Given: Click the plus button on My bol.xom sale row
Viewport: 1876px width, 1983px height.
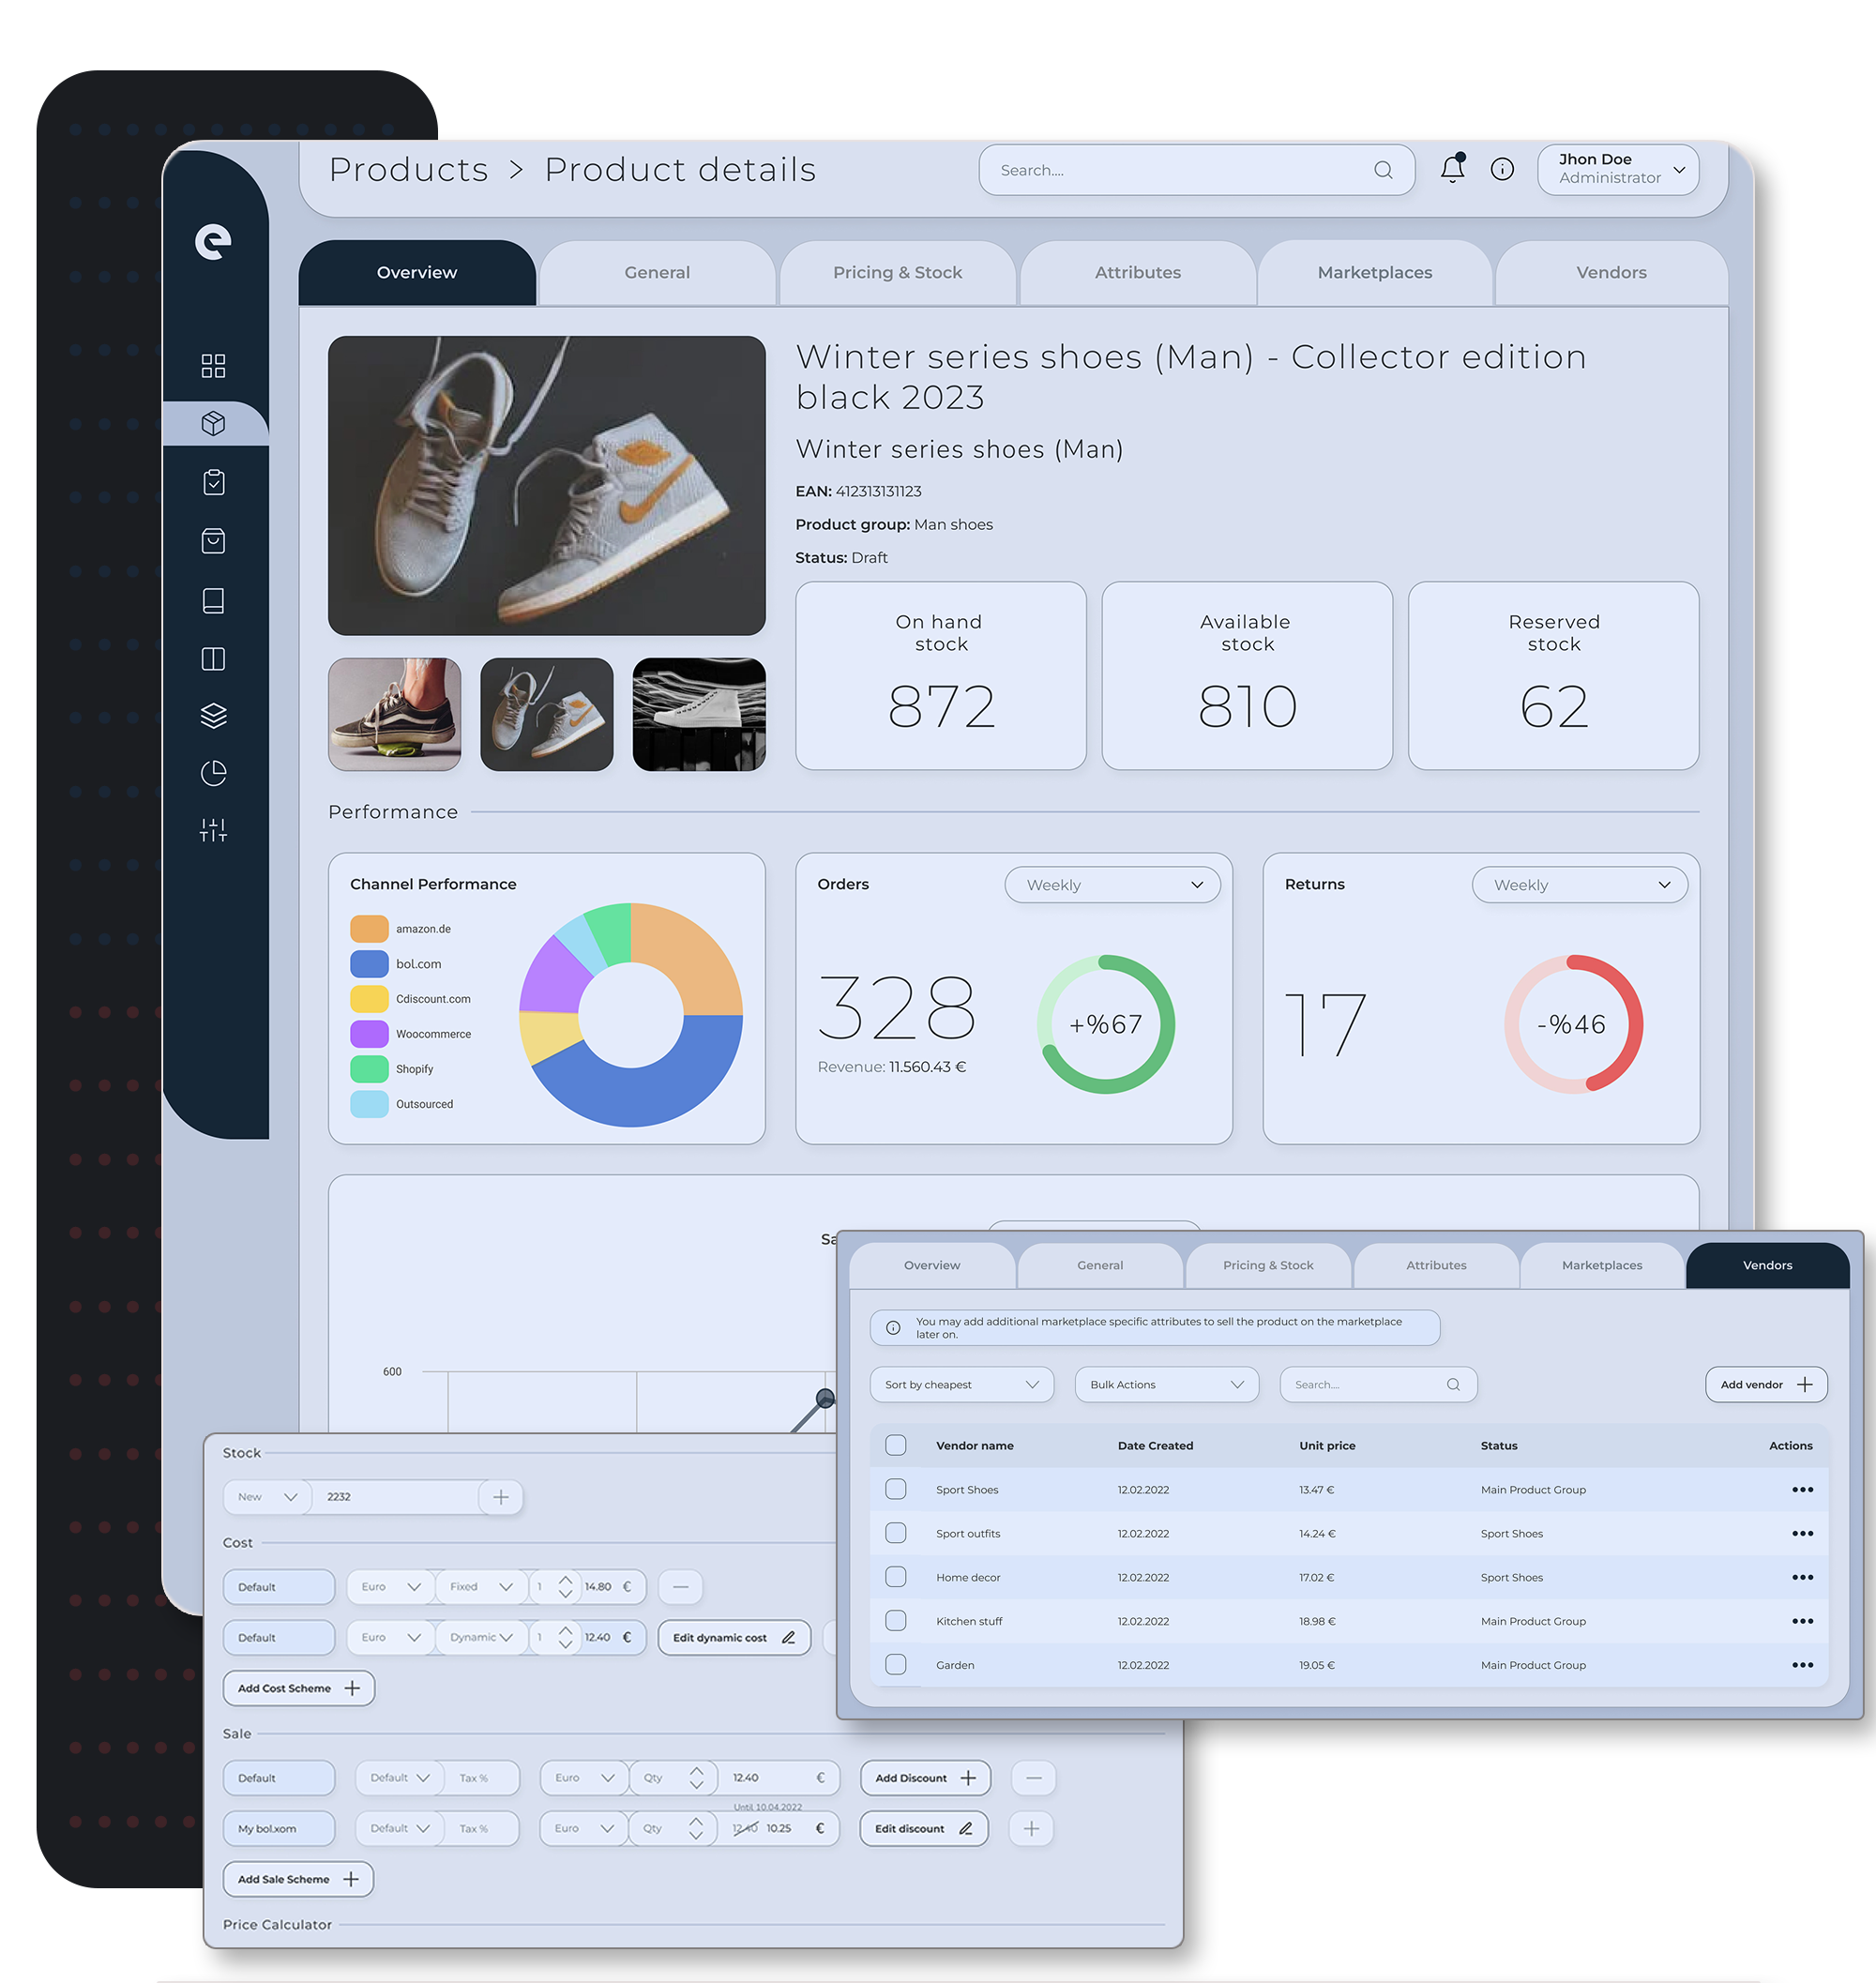Looking at the screenshot, I should coord(1032,1829).
